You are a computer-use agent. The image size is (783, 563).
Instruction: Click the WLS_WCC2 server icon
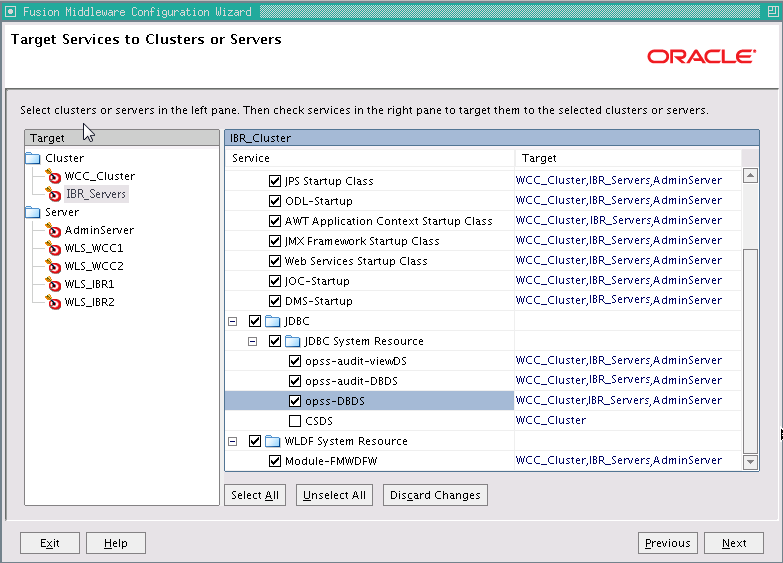coord(53,266)
